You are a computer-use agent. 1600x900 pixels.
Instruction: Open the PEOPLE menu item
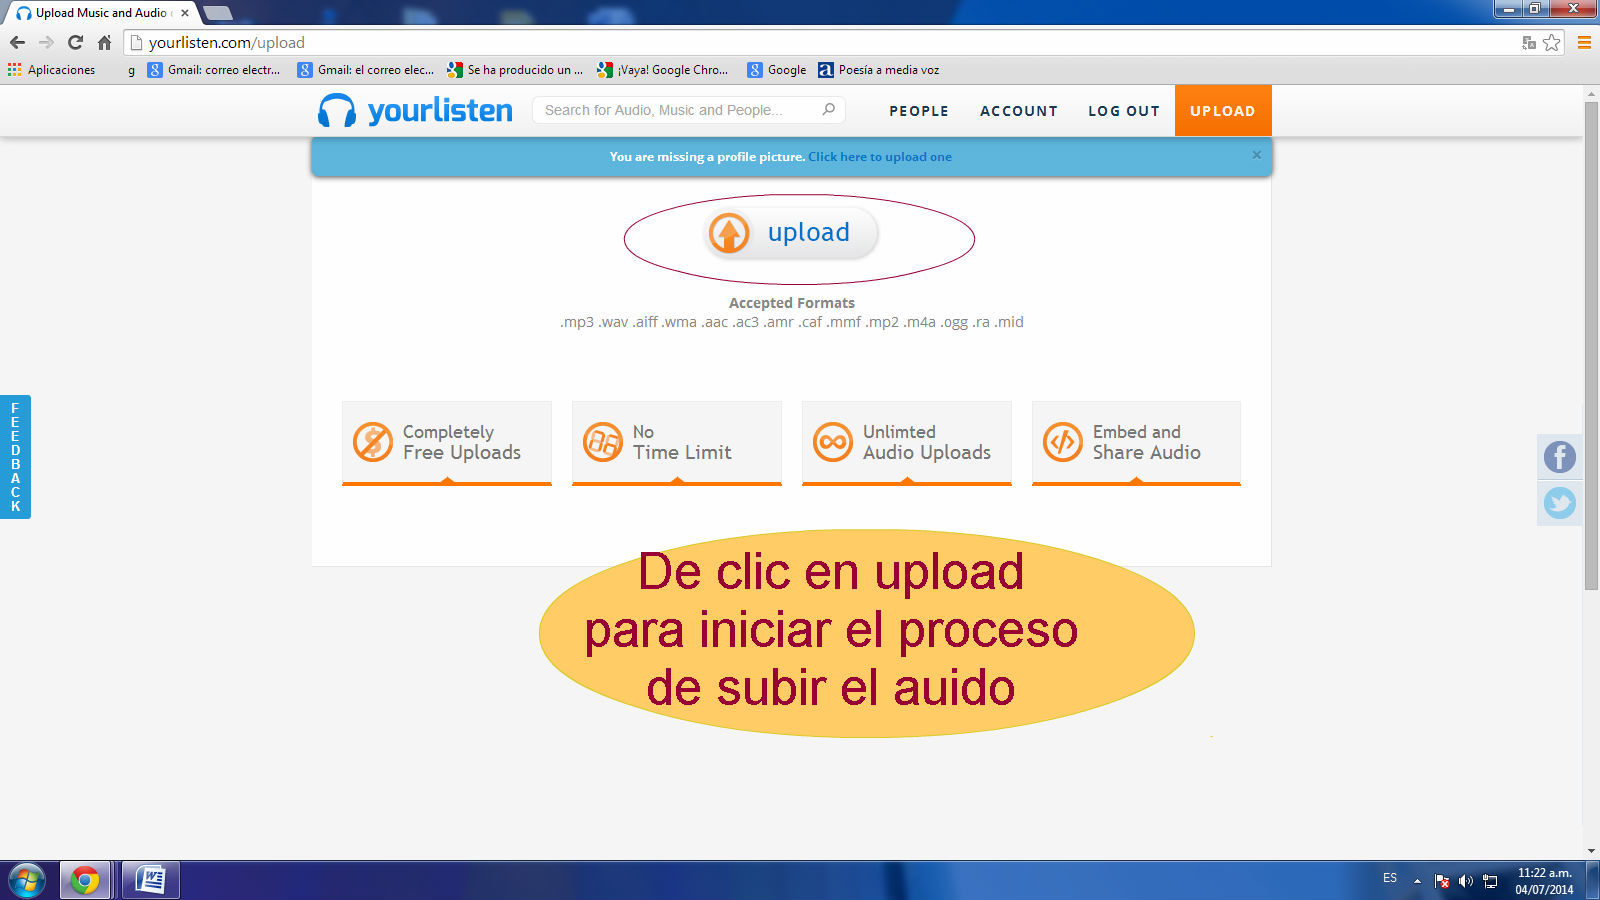coord(919,111)
